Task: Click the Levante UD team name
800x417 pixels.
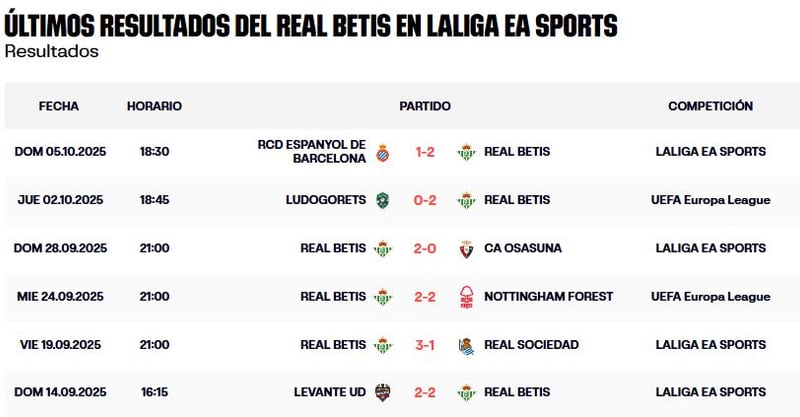Action: coord(329,393)
